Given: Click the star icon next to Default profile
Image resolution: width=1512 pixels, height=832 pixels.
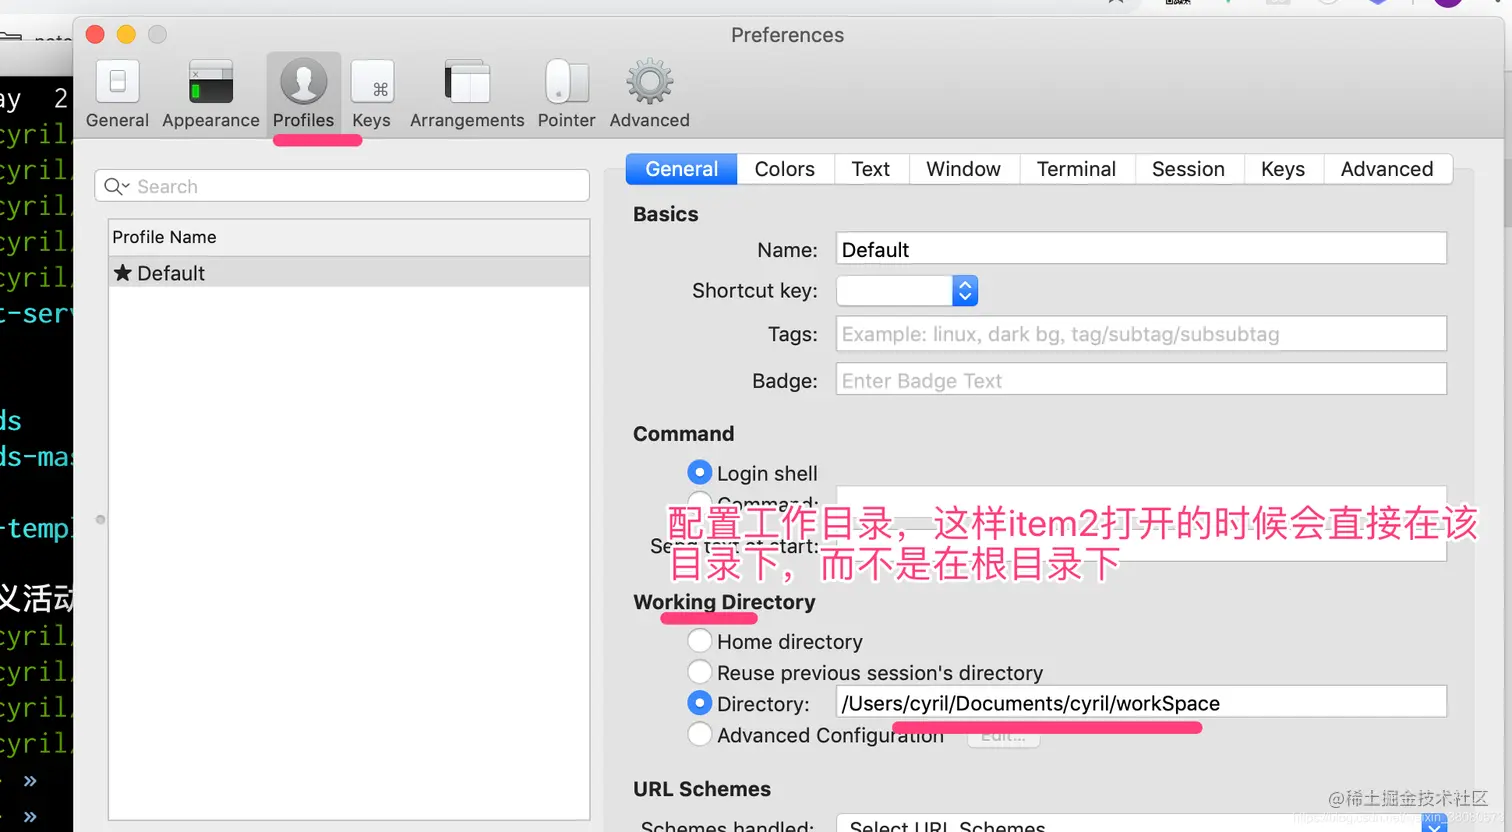Looking at the screenshot, I should [123, 273].
